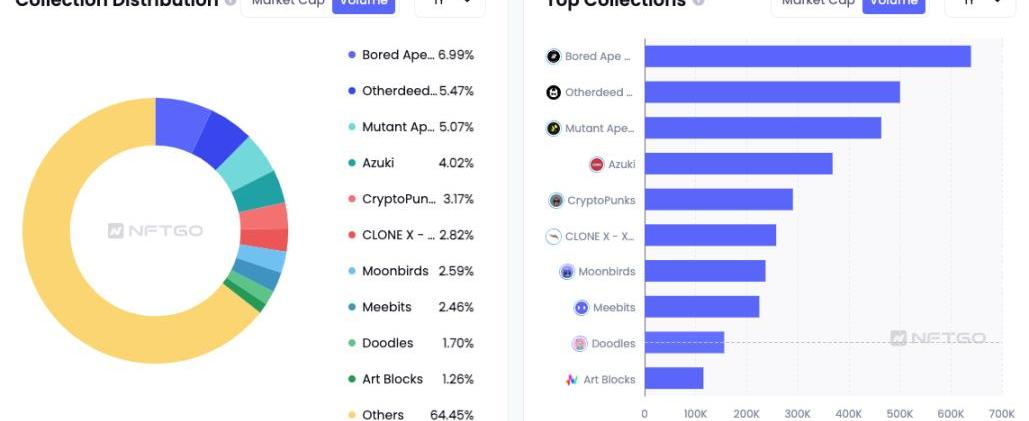Select Volume toggle in Collection Distribution
The width and height of the screenshot is (1029, 421).
pyautogui.click(x=363, y=4)
